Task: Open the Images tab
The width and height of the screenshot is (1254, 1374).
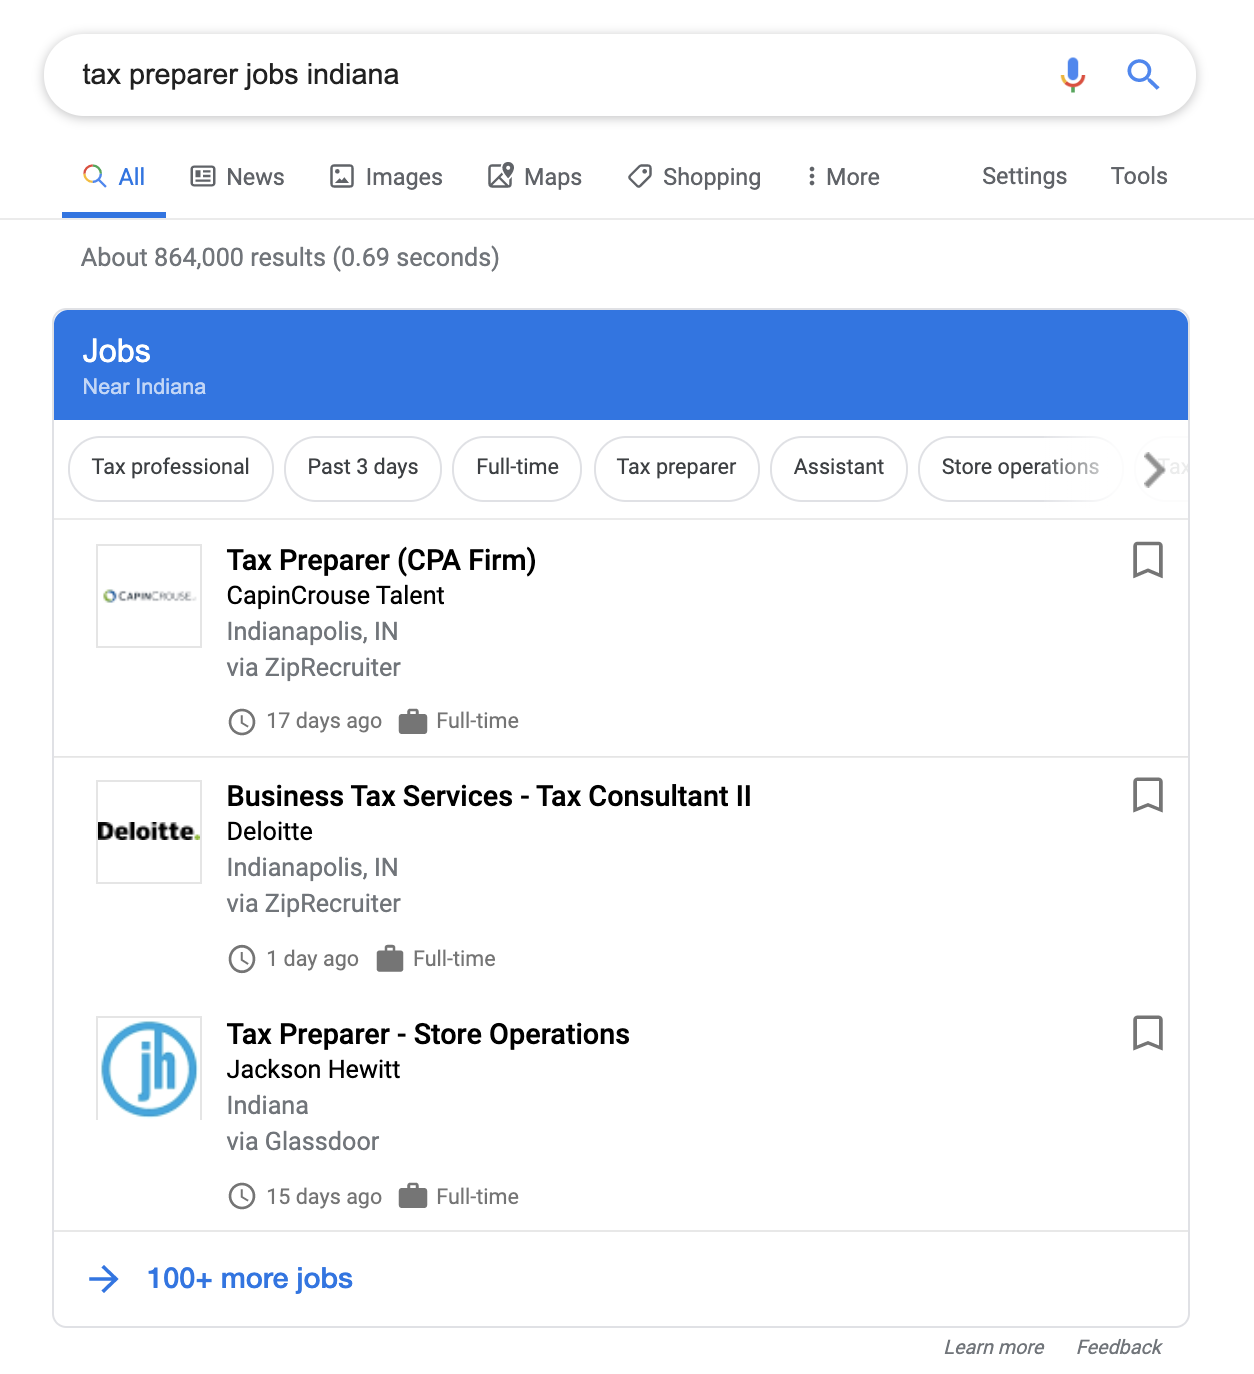Action: (x=386, y=177)
